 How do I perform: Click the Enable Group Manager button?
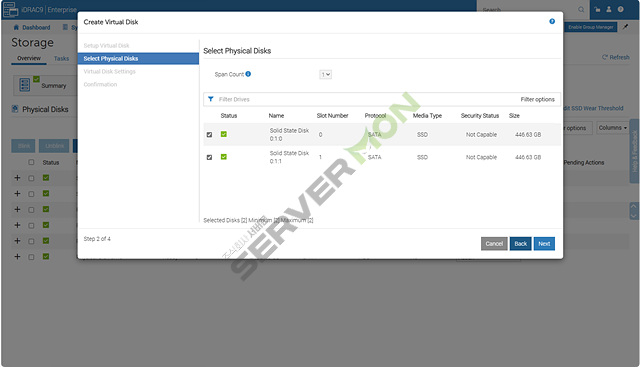[x=591, y=27]
